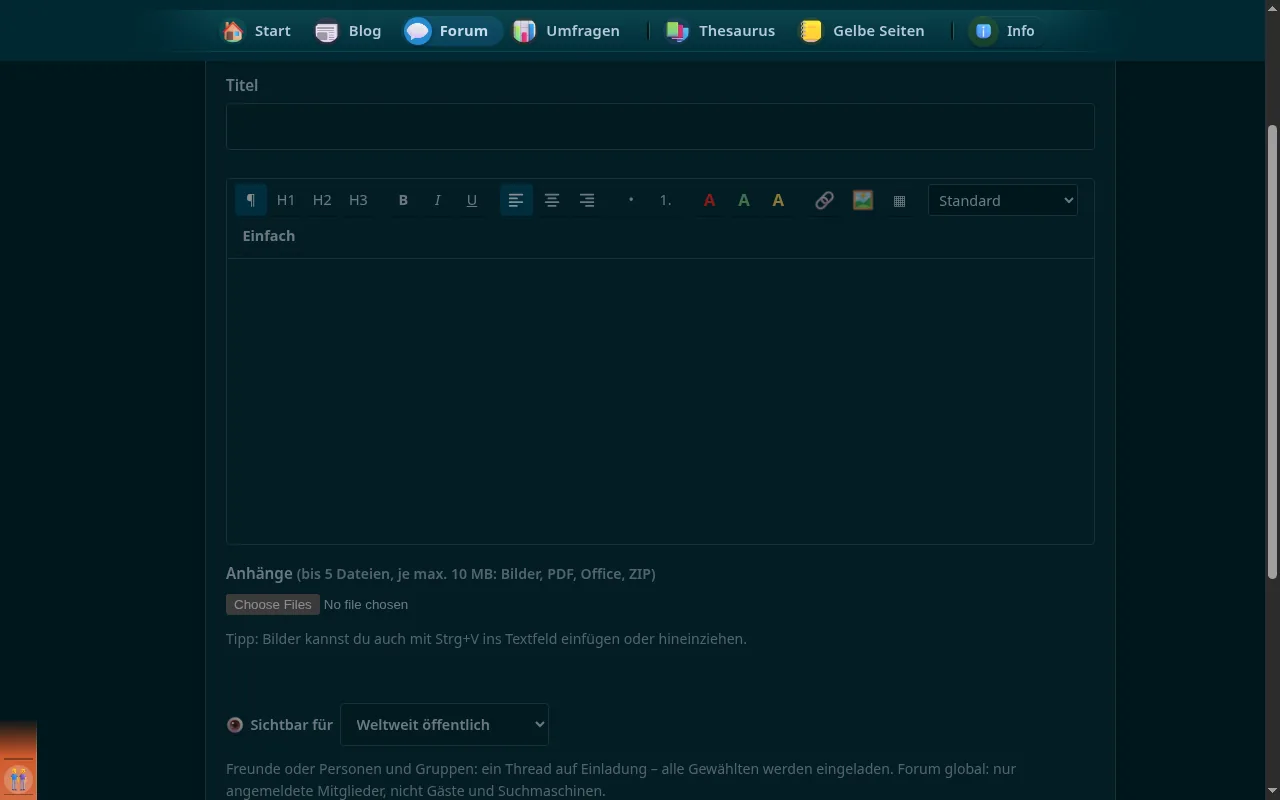1280x800 pixels.
Task: Insert a hyperlink
Action: (824, 200)
